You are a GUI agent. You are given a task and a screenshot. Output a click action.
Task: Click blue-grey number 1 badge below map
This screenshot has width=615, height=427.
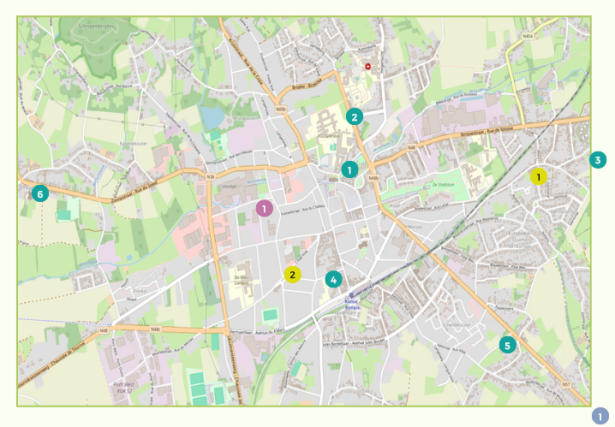point(600,416)
